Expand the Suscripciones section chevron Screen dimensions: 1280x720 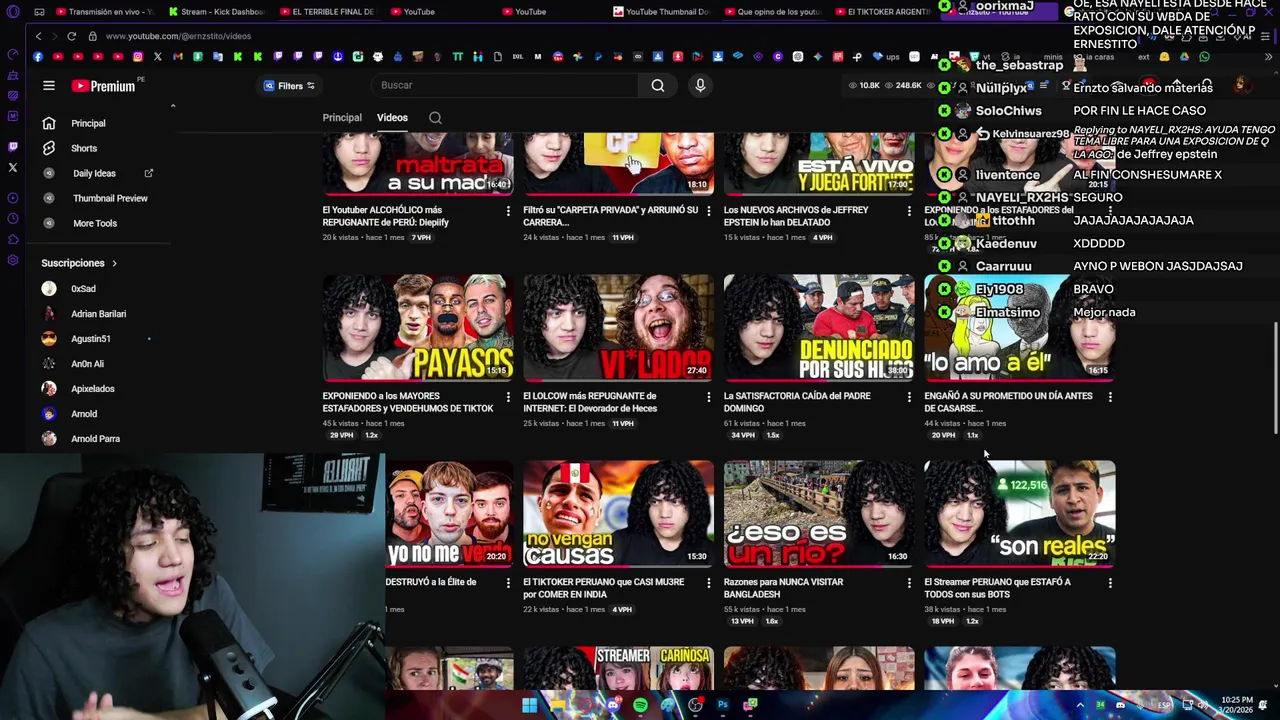point(114,263)
